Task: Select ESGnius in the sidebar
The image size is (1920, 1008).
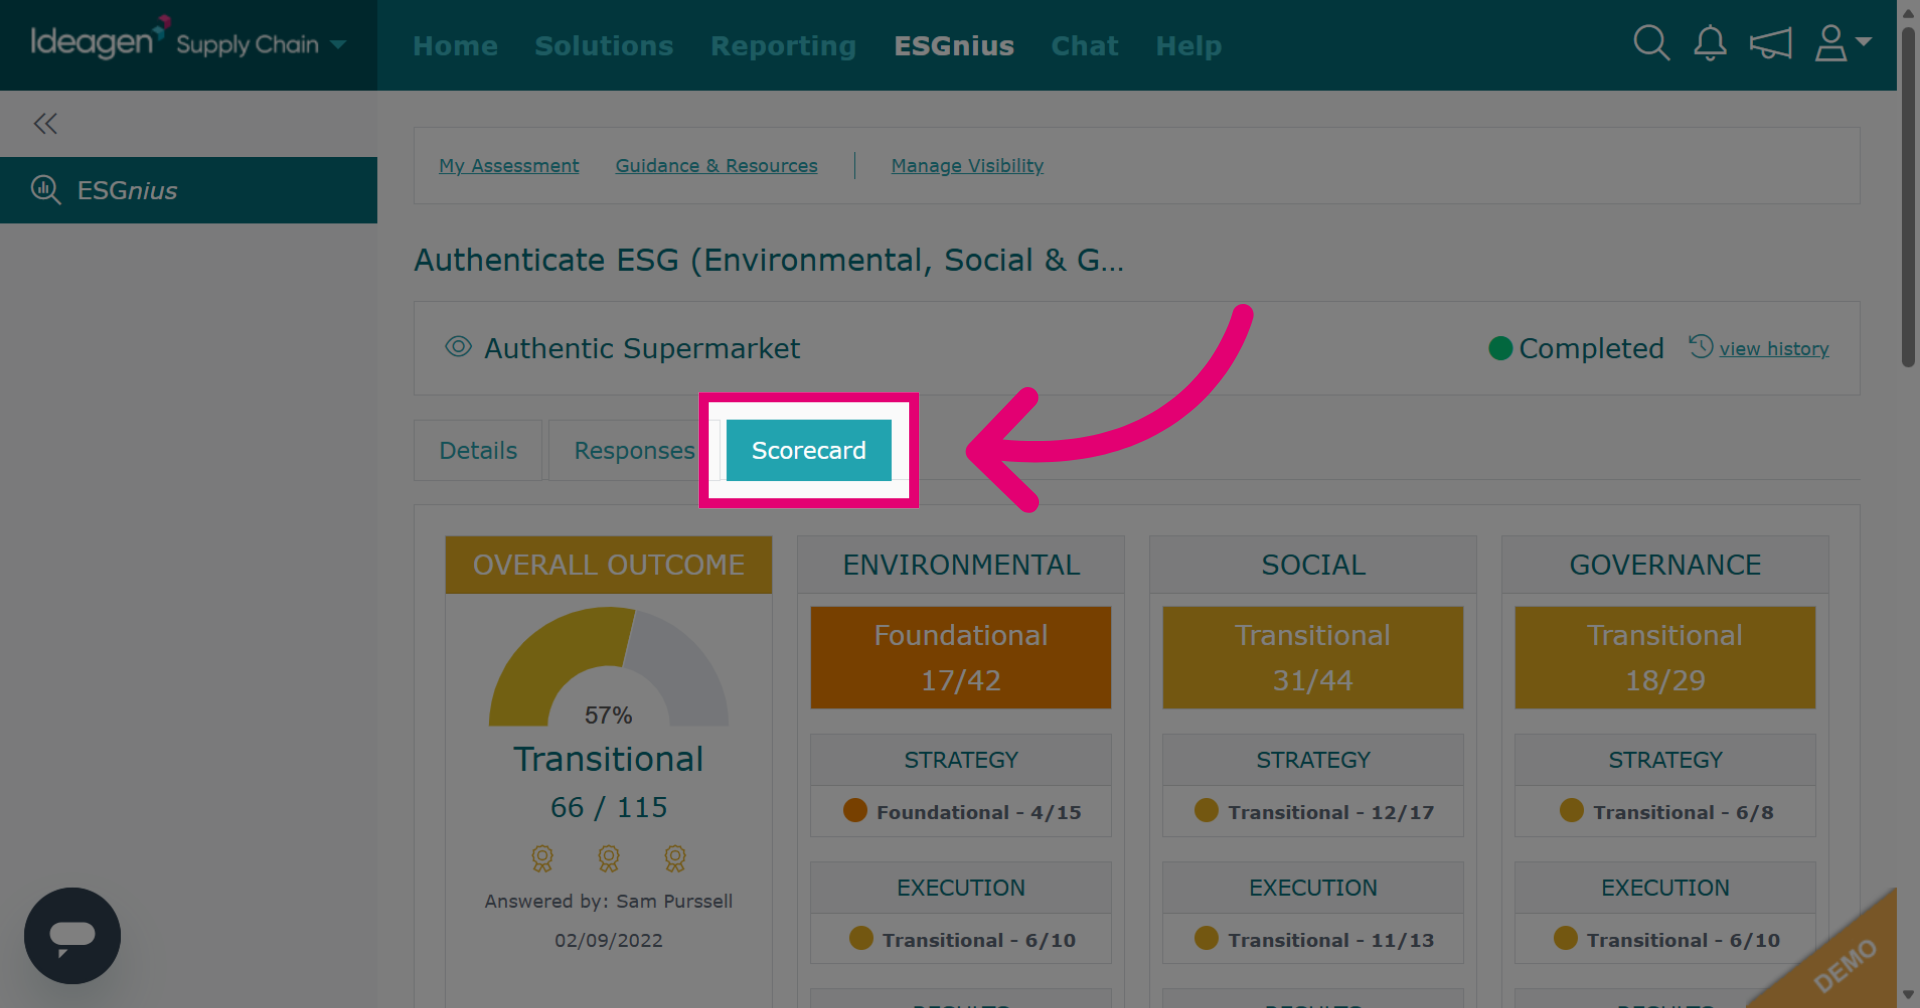Action: [x=189, y=190]
